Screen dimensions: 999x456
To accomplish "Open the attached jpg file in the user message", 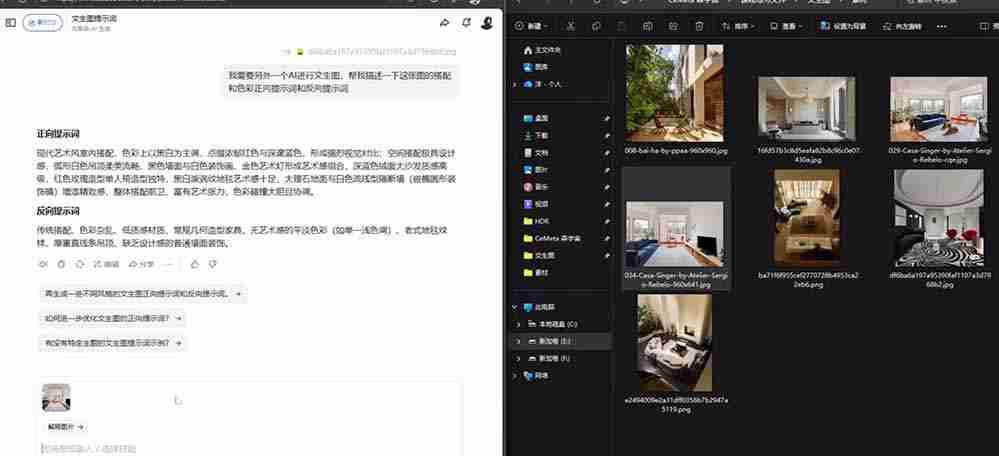I will (376, 52).
